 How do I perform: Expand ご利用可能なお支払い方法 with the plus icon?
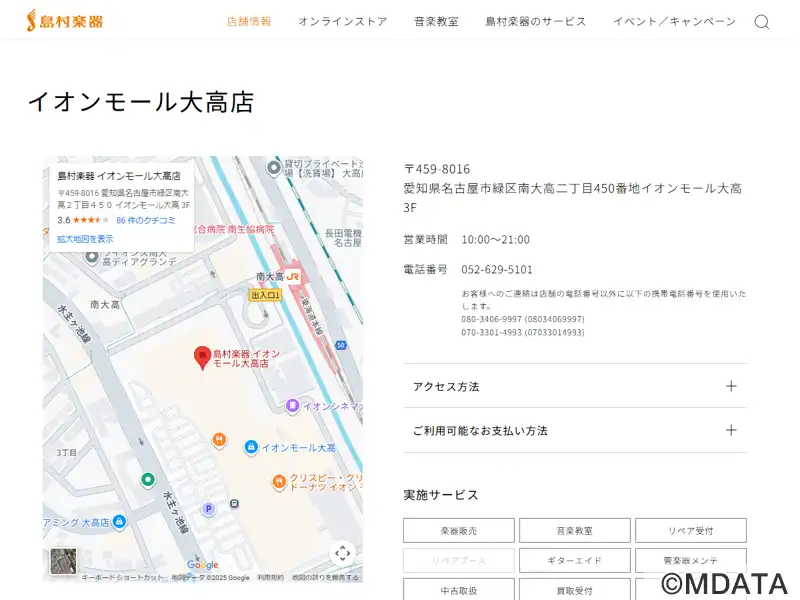731,430
